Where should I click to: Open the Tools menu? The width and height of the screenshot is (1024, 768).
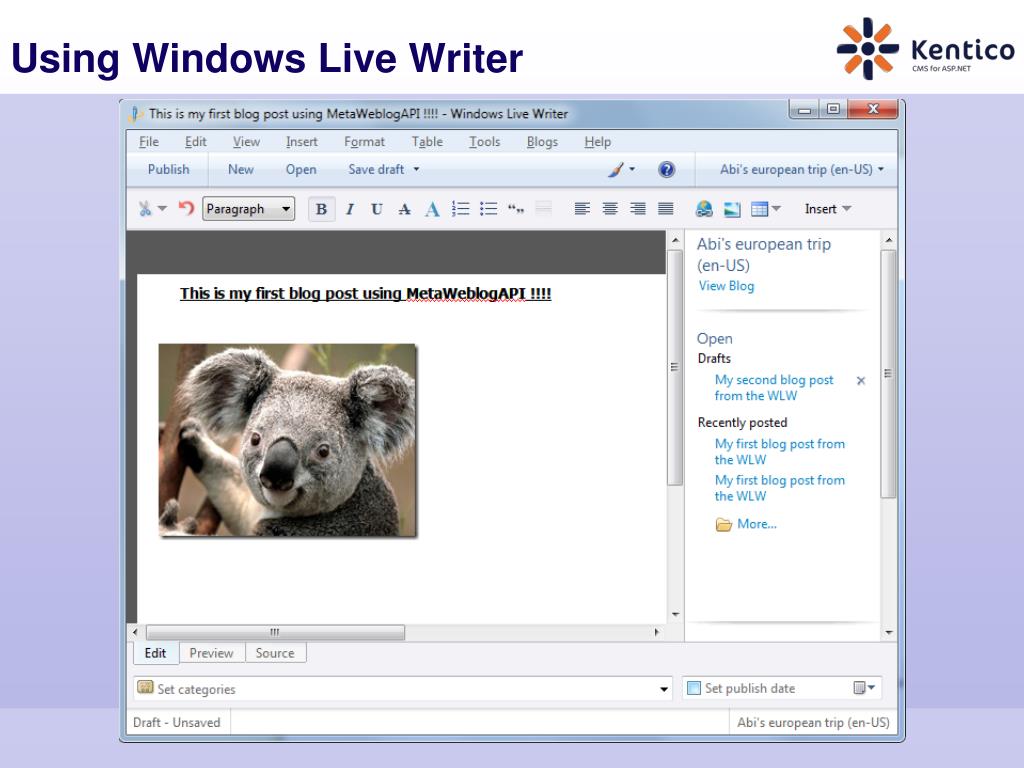pyautogui.click(x=485, y=142)
